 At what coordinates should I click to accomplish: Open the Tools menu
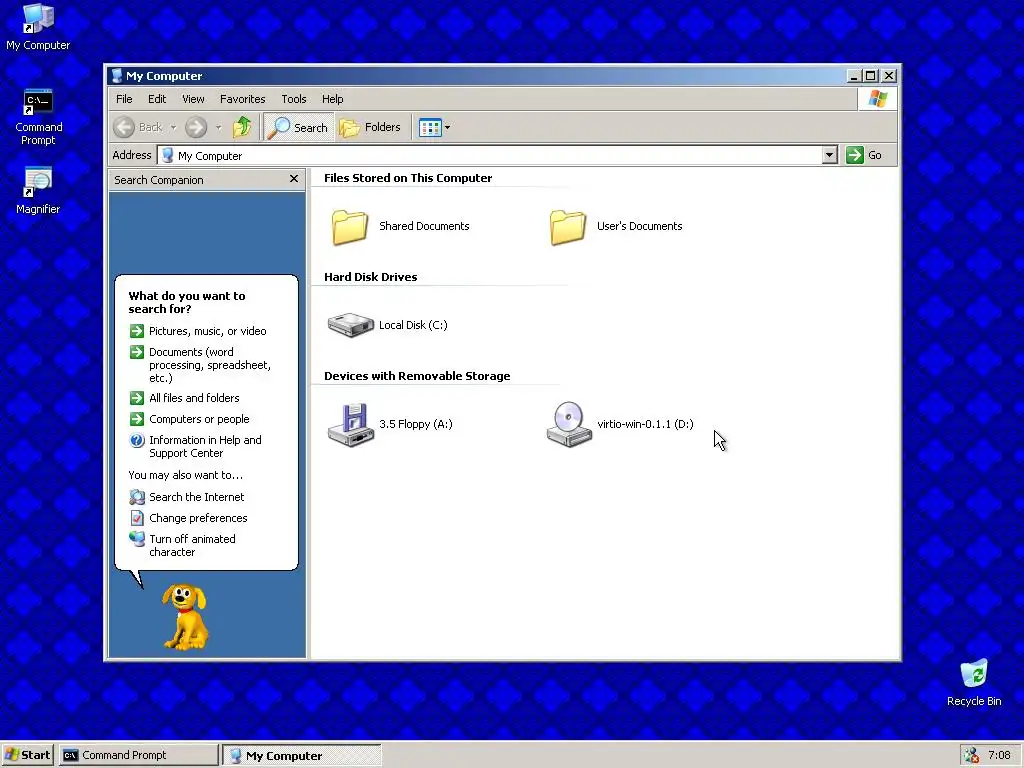click(x=294, y=99)
